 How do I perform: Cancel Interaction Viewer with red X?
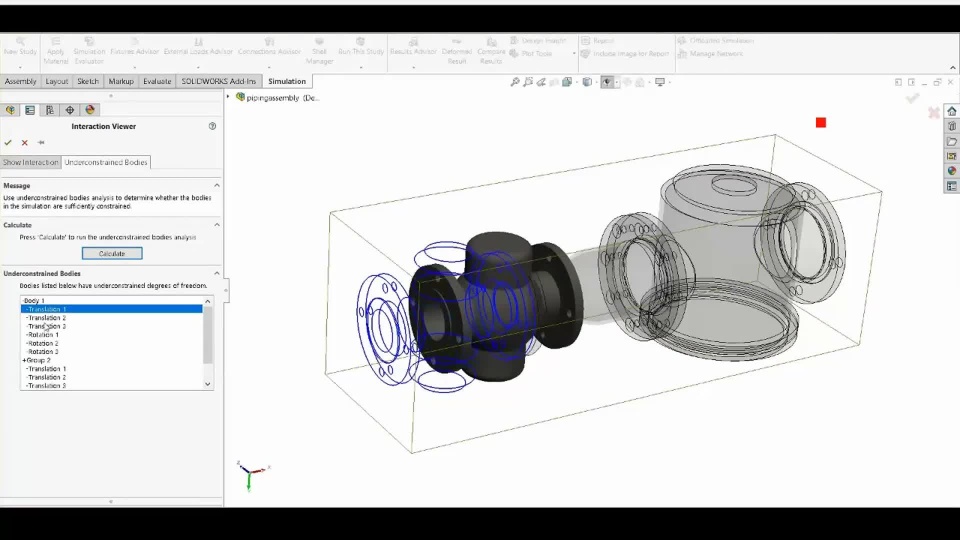pos(24,143)
